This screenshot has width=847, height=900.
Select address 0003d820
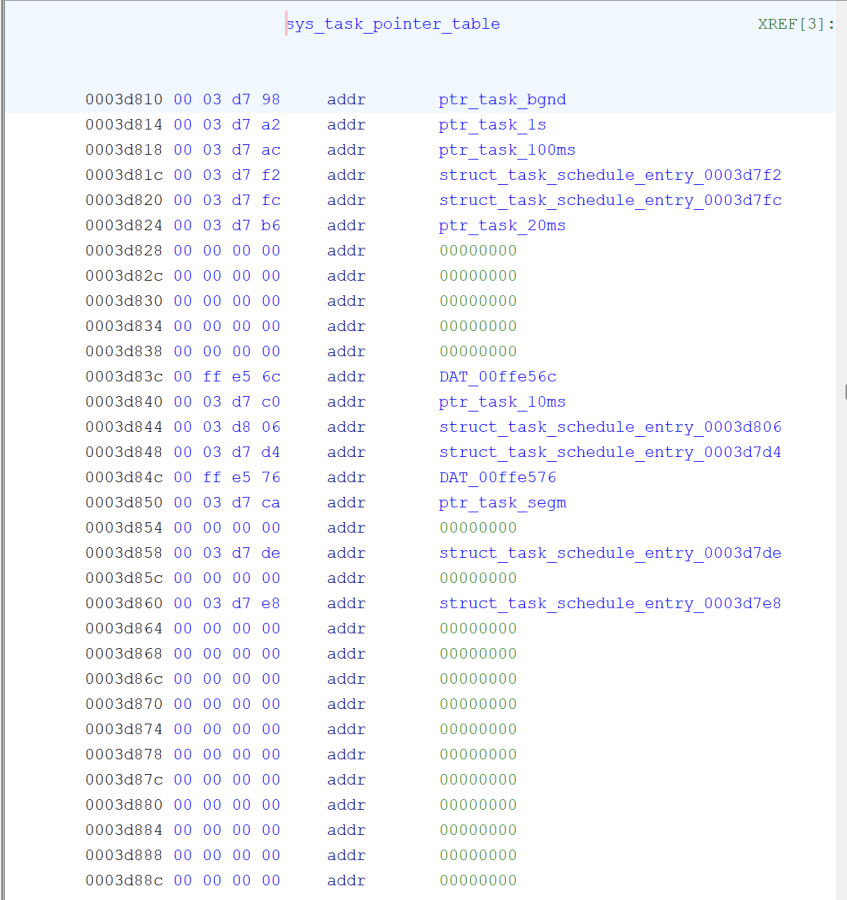click(124, 200)
